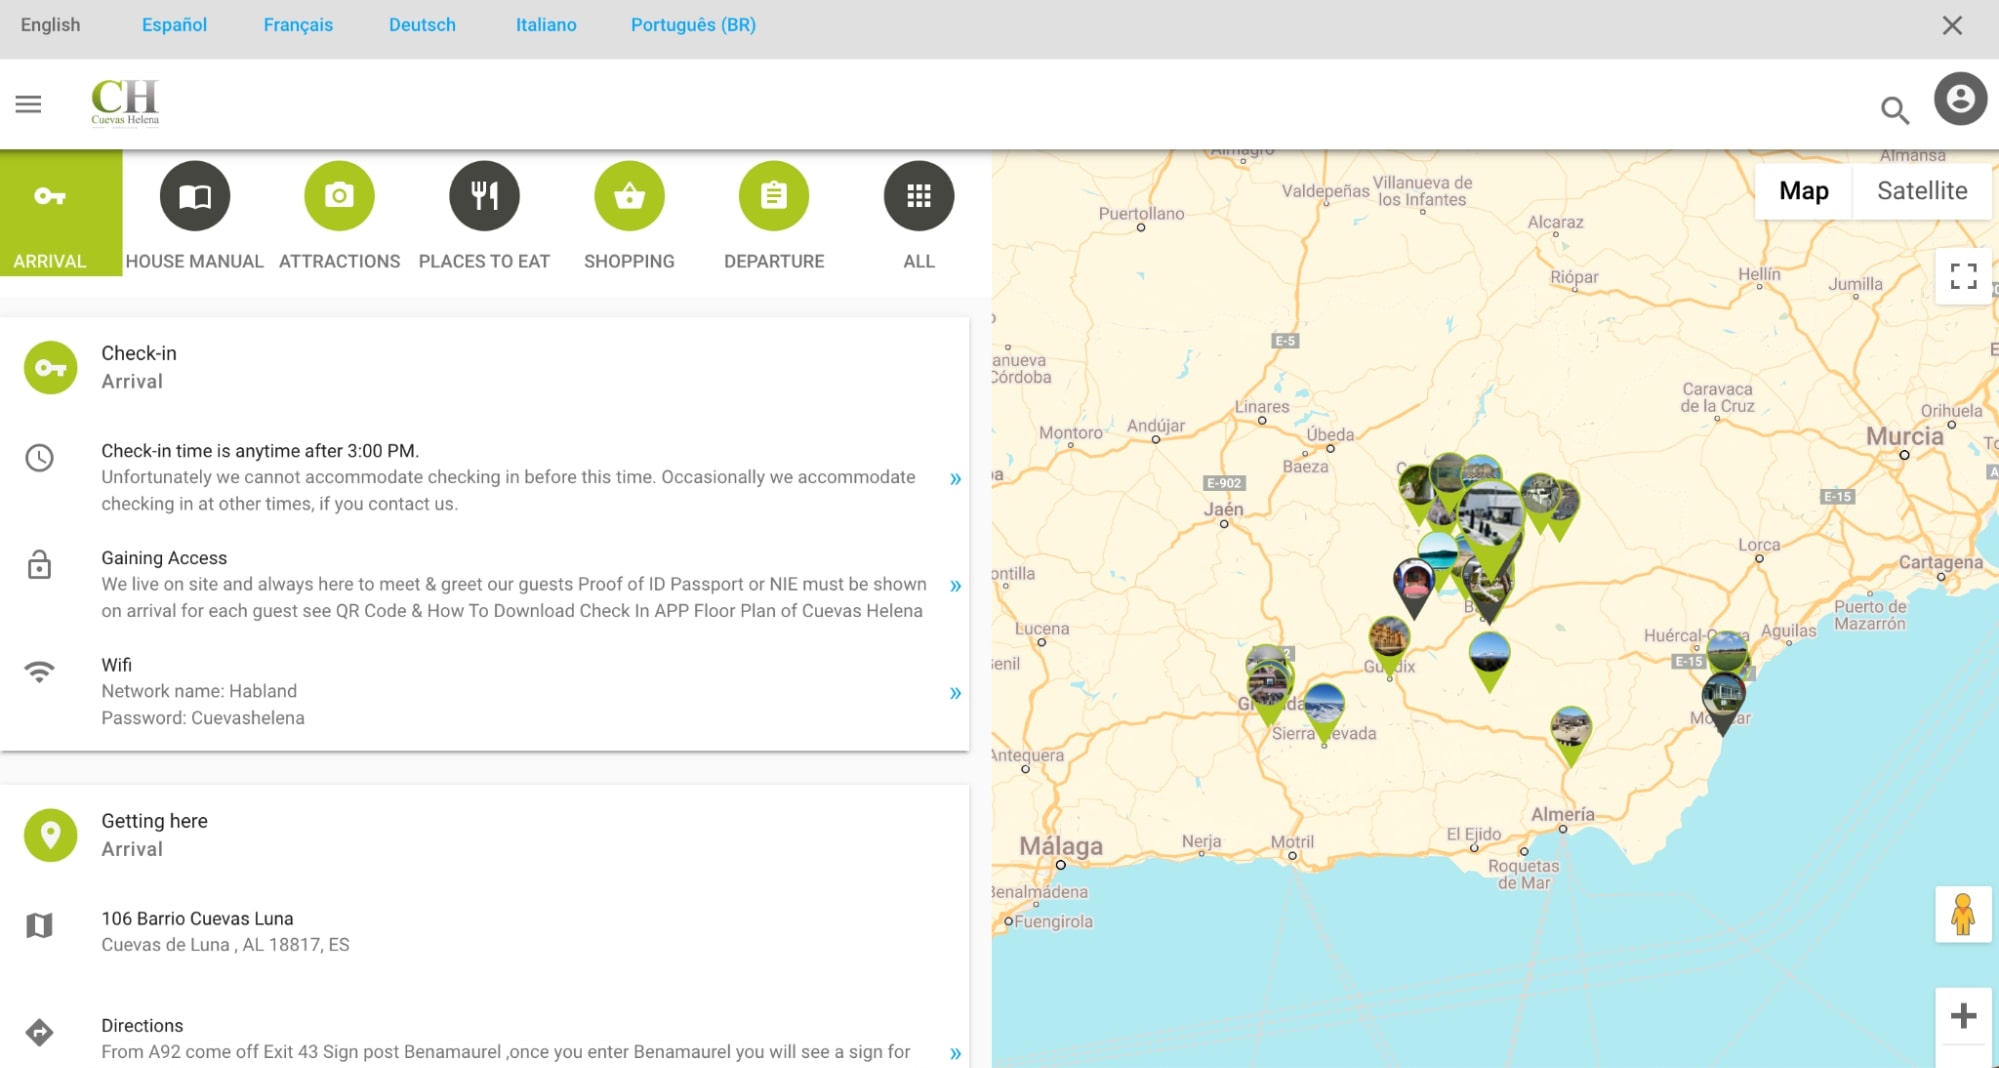
Task: Click the search magnifier icon
Action: (1894, 109)
